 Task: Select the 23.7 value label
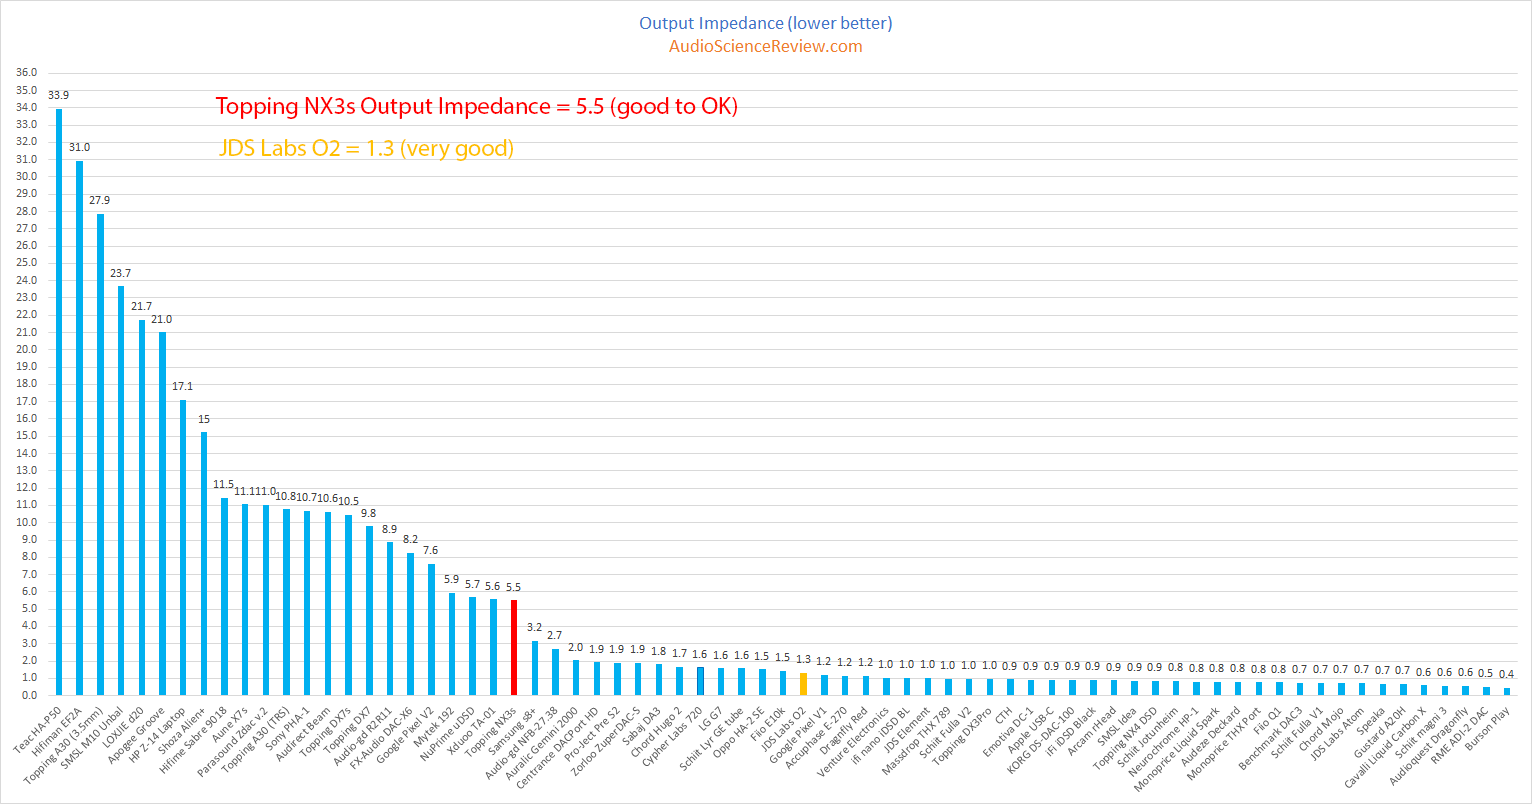pyautogui.click(x=121, y=272)
